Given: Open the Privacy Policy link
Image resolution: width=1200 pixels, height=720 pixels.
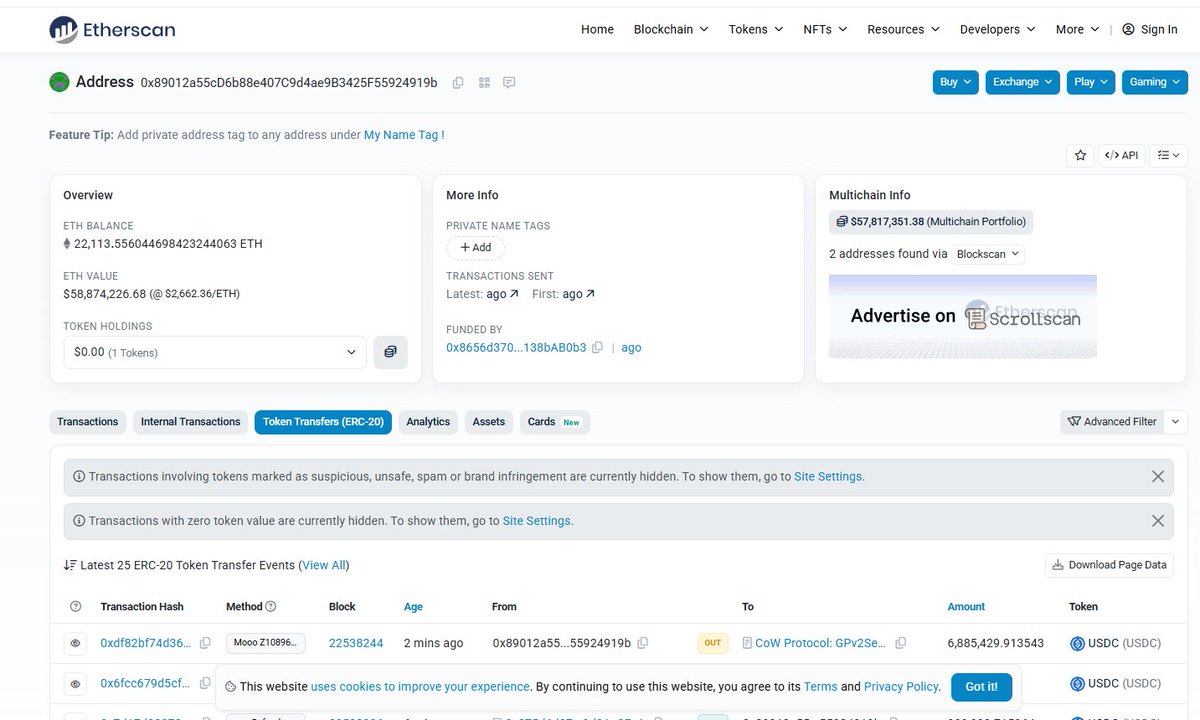Looking at the screenshot, I should pos(901,687).
